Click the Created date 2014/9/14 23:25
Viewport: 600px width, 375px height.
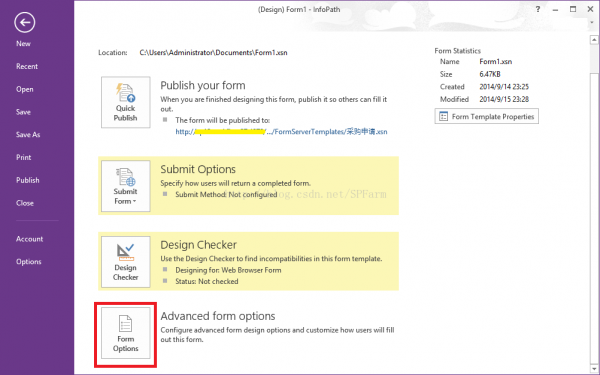pos(504,87)
